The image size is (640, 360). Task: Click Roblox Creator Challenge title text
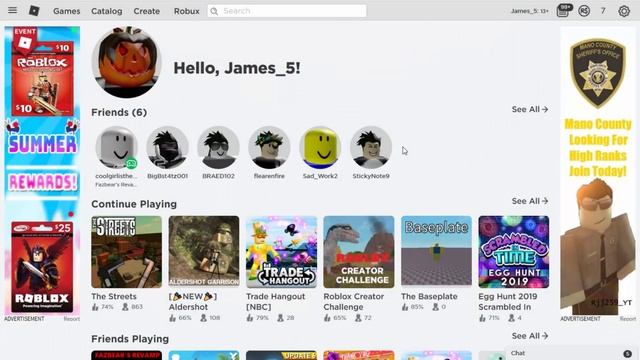(x=353, y=302)
